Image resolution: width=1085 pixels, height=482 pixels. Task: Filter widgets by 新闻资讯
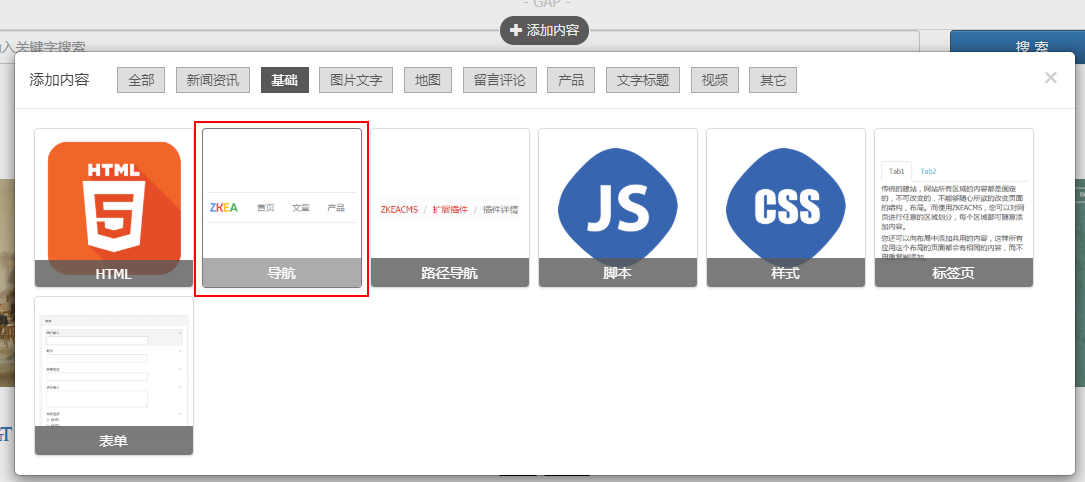click(x=212, y=80)
